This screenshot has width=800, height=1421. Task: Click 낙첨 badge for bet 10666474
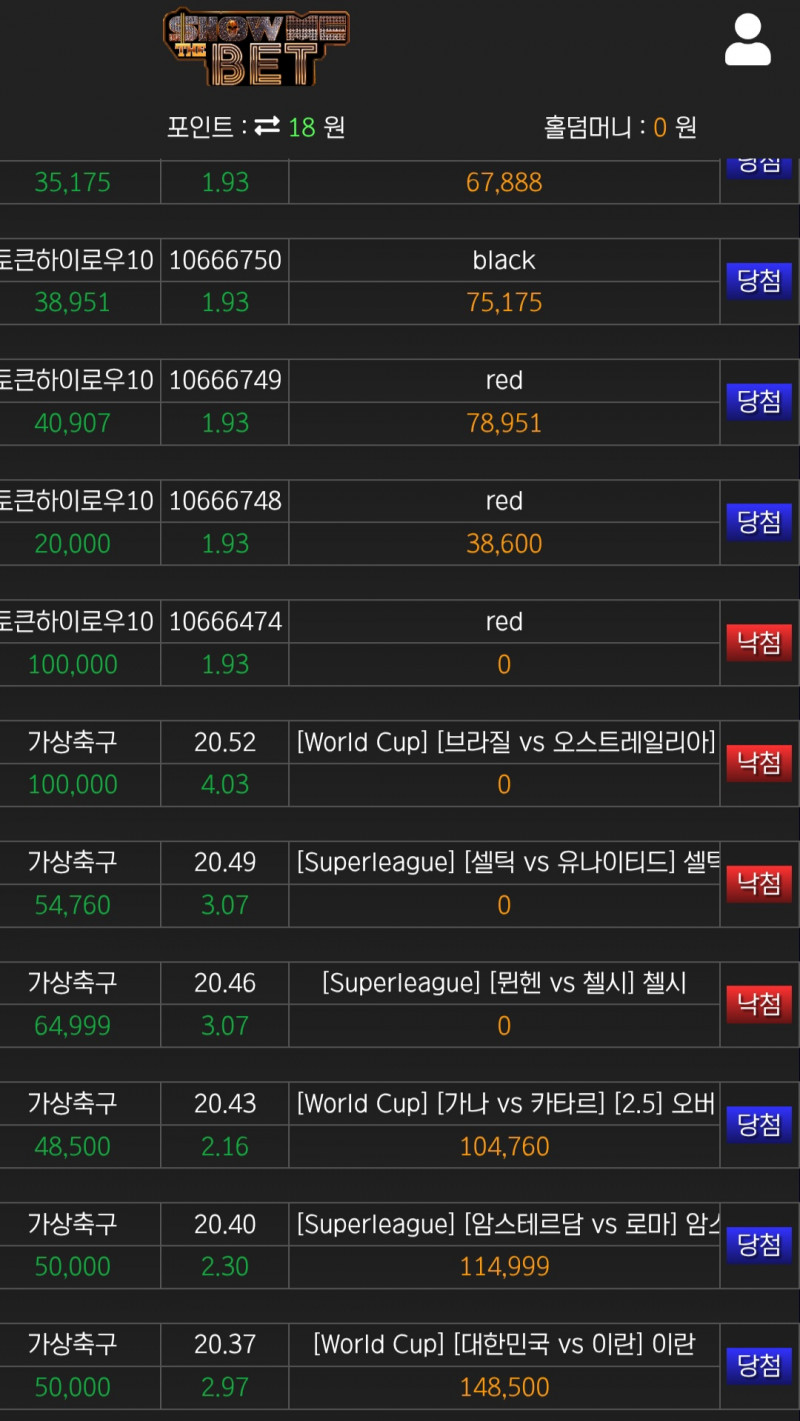tap(759, 643)
